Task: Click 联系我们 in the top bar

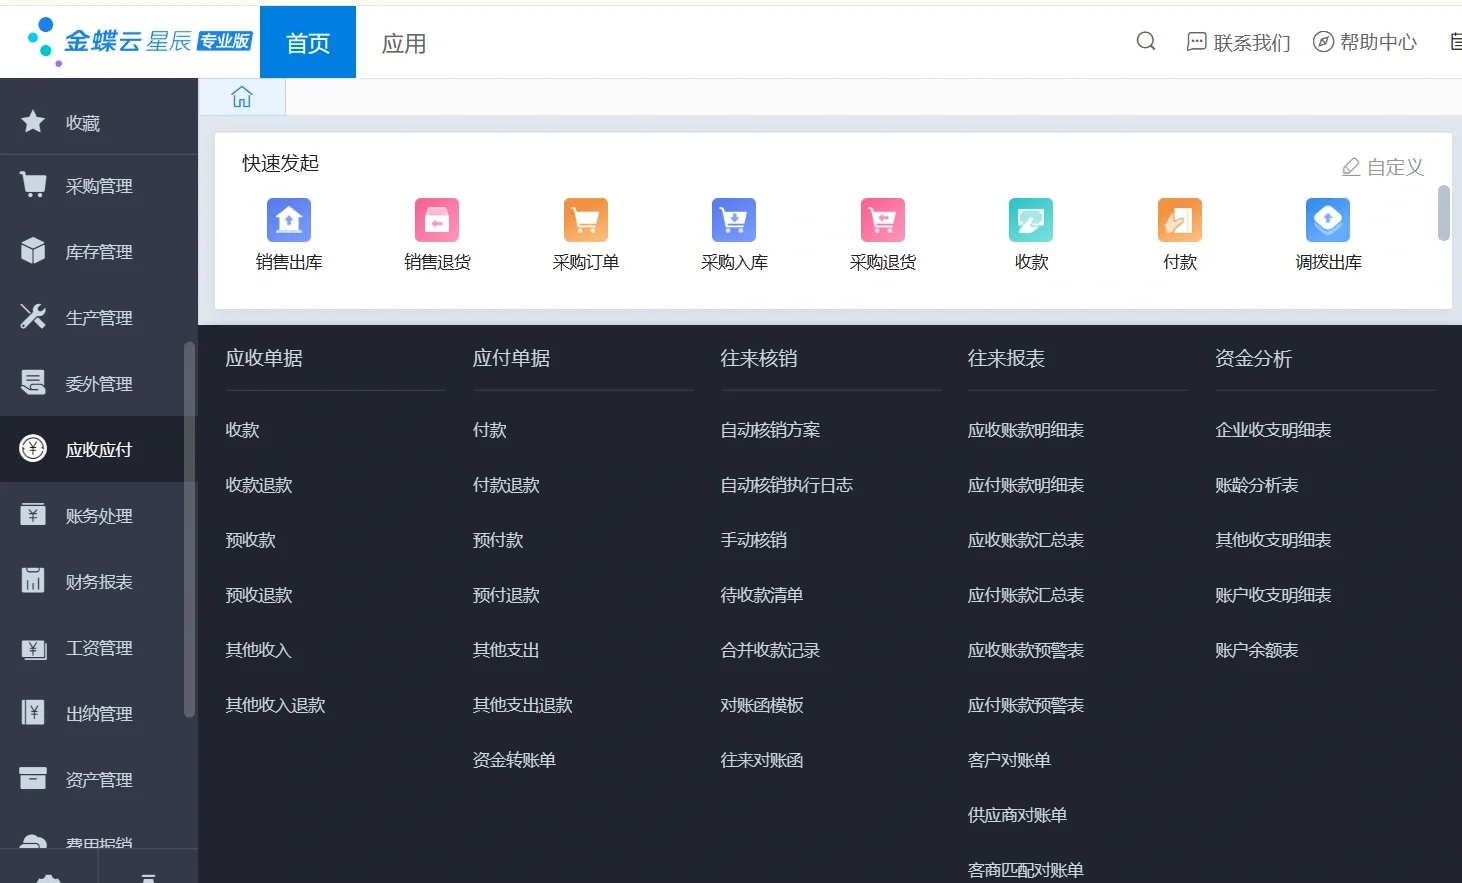Action: 1238,42
